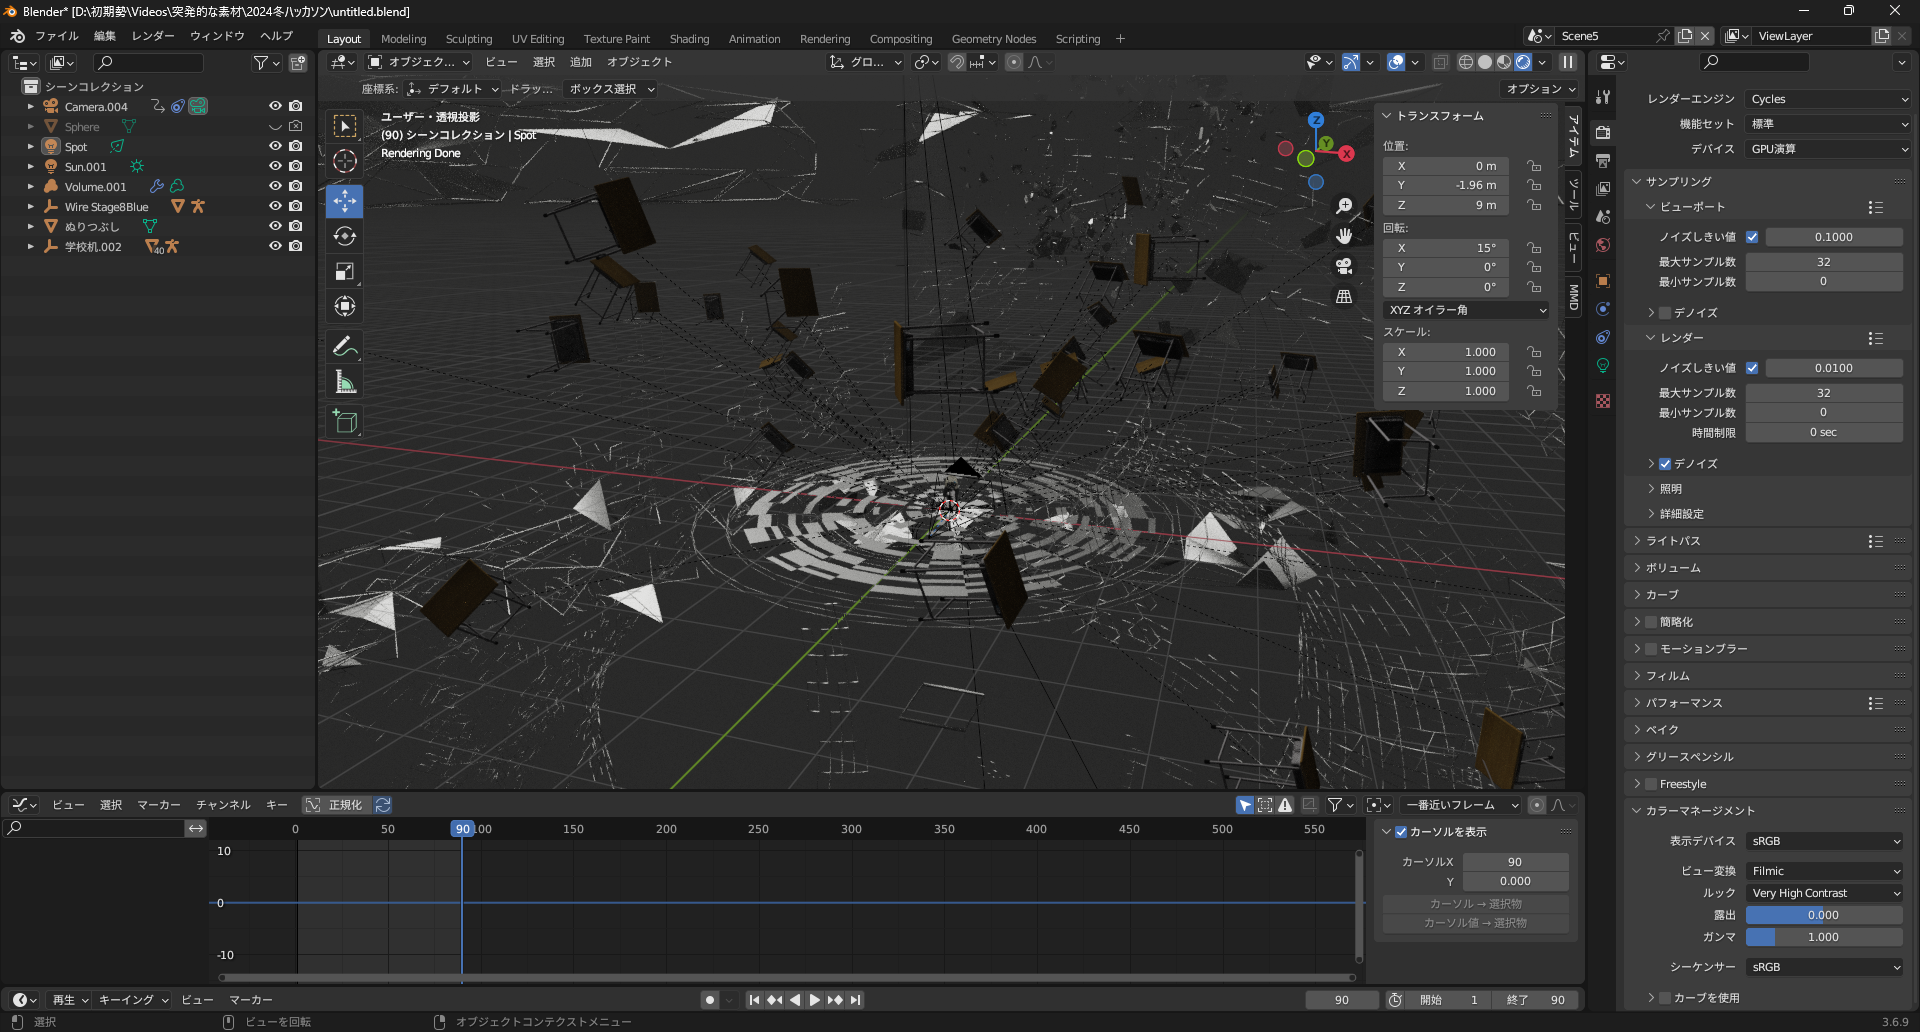Hide Camera.004 in viewport
Screen dimensions: 1920x1032
(275, 106)
